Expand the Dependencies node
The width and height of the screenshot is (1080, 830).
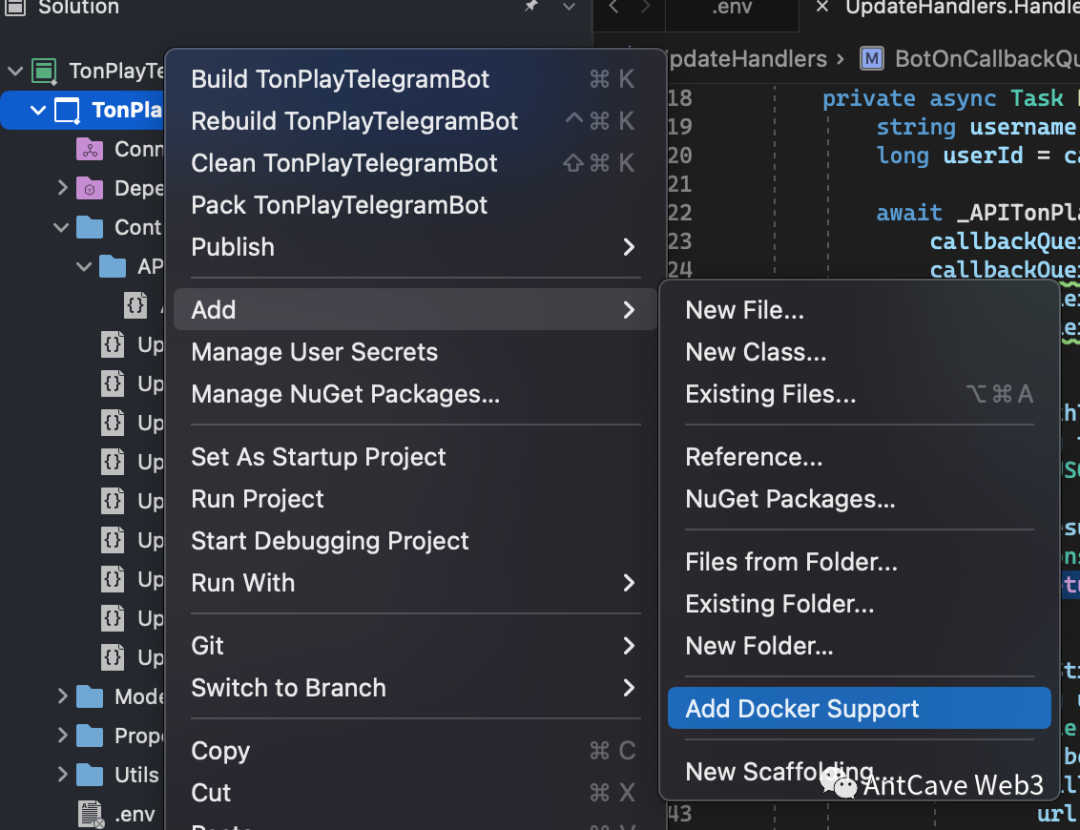[62, 188]
